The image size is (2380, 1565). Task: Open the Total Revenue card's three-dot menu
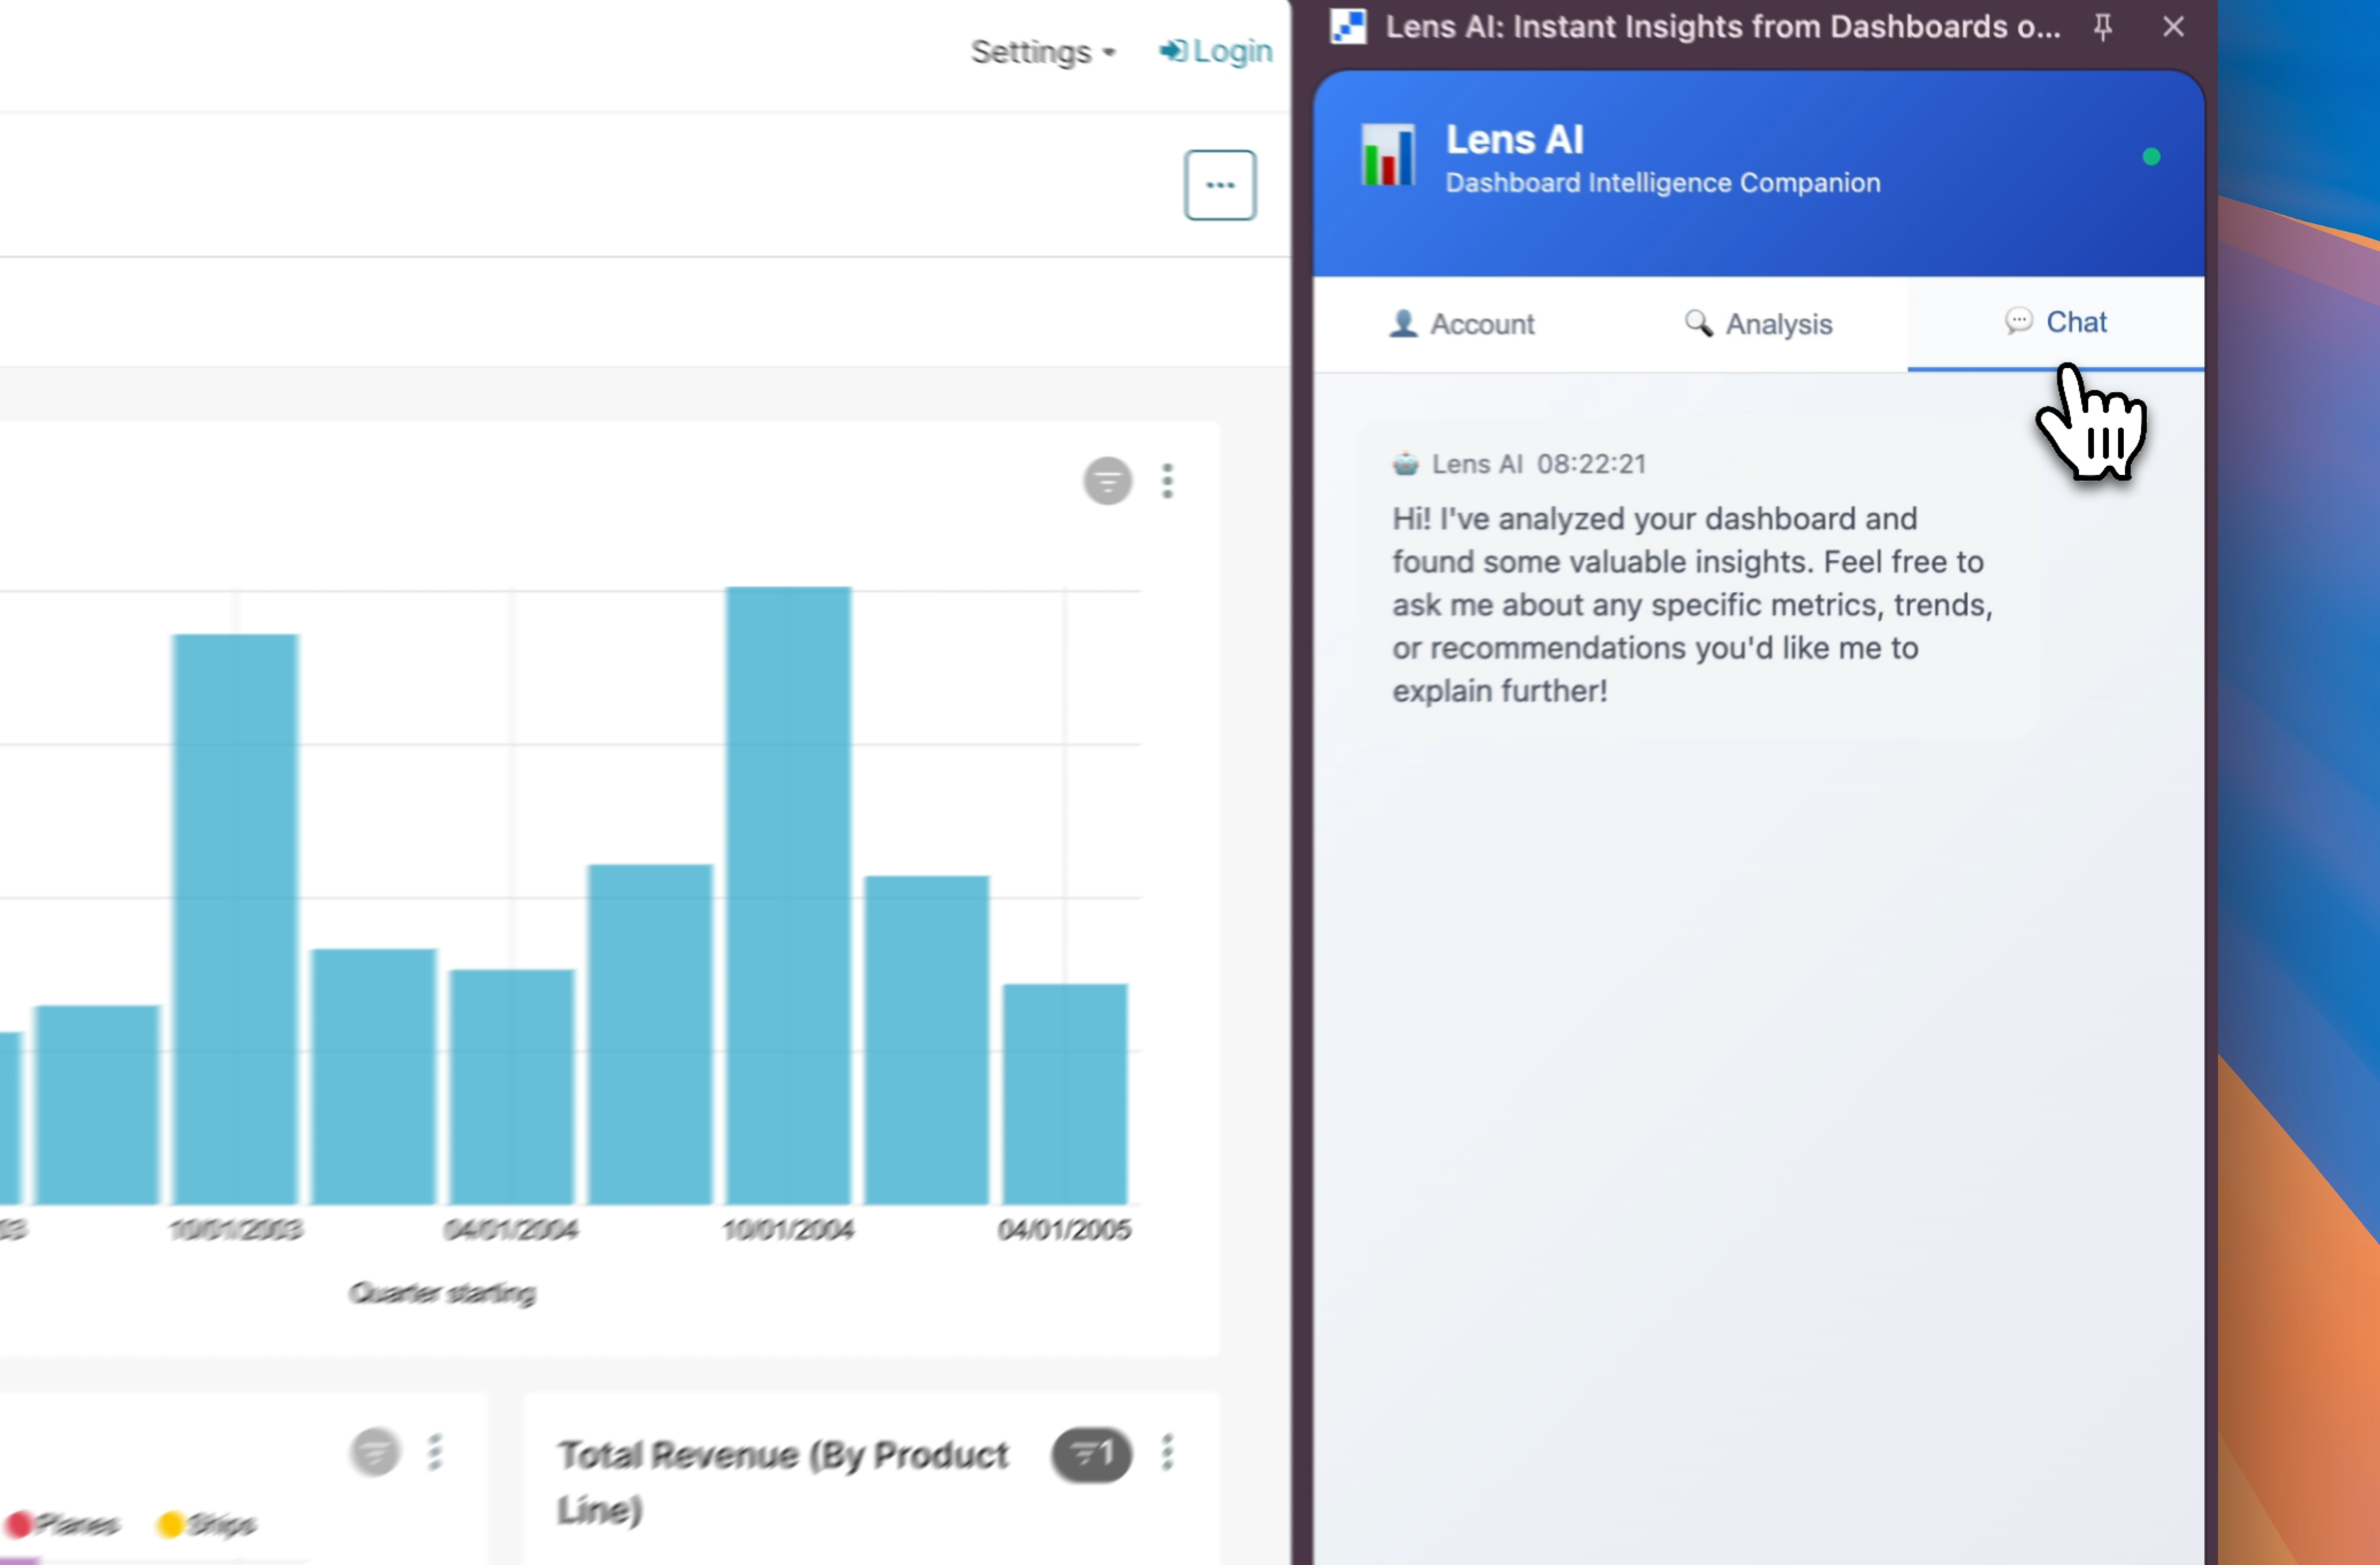(x=1167, y=1452)
